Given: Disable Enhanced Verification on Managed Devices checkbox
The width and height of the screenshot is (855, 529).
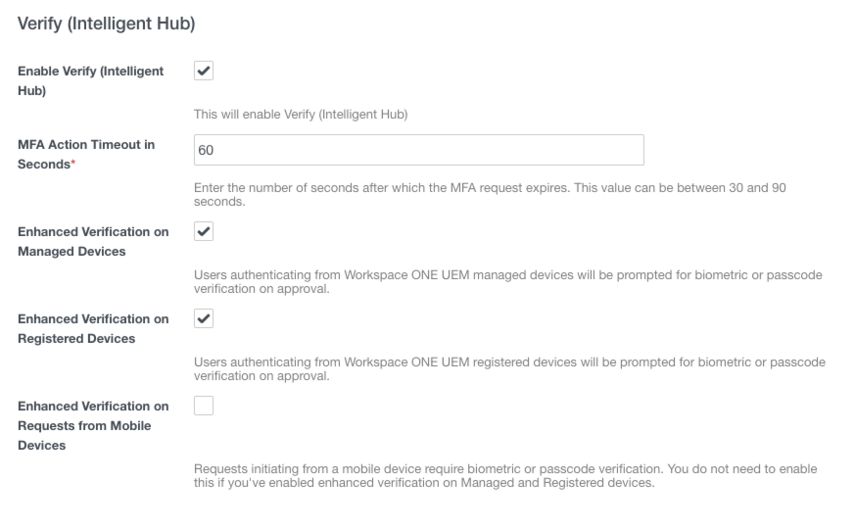Looking at the screenshot, I should click(x=204, y=231).
